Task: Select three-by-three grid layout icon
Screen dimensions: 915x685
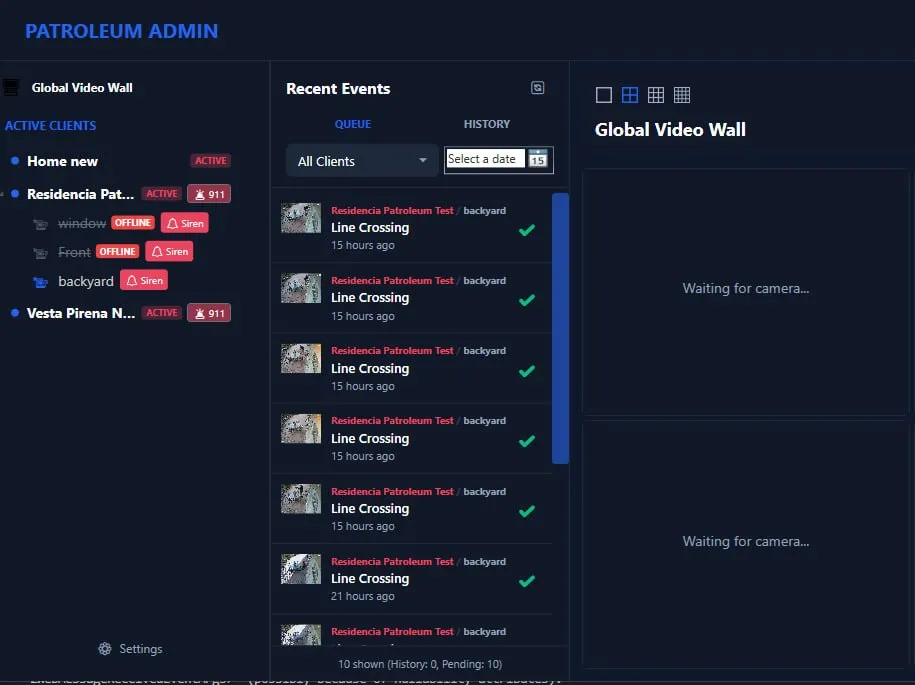Action: point(656,95)
